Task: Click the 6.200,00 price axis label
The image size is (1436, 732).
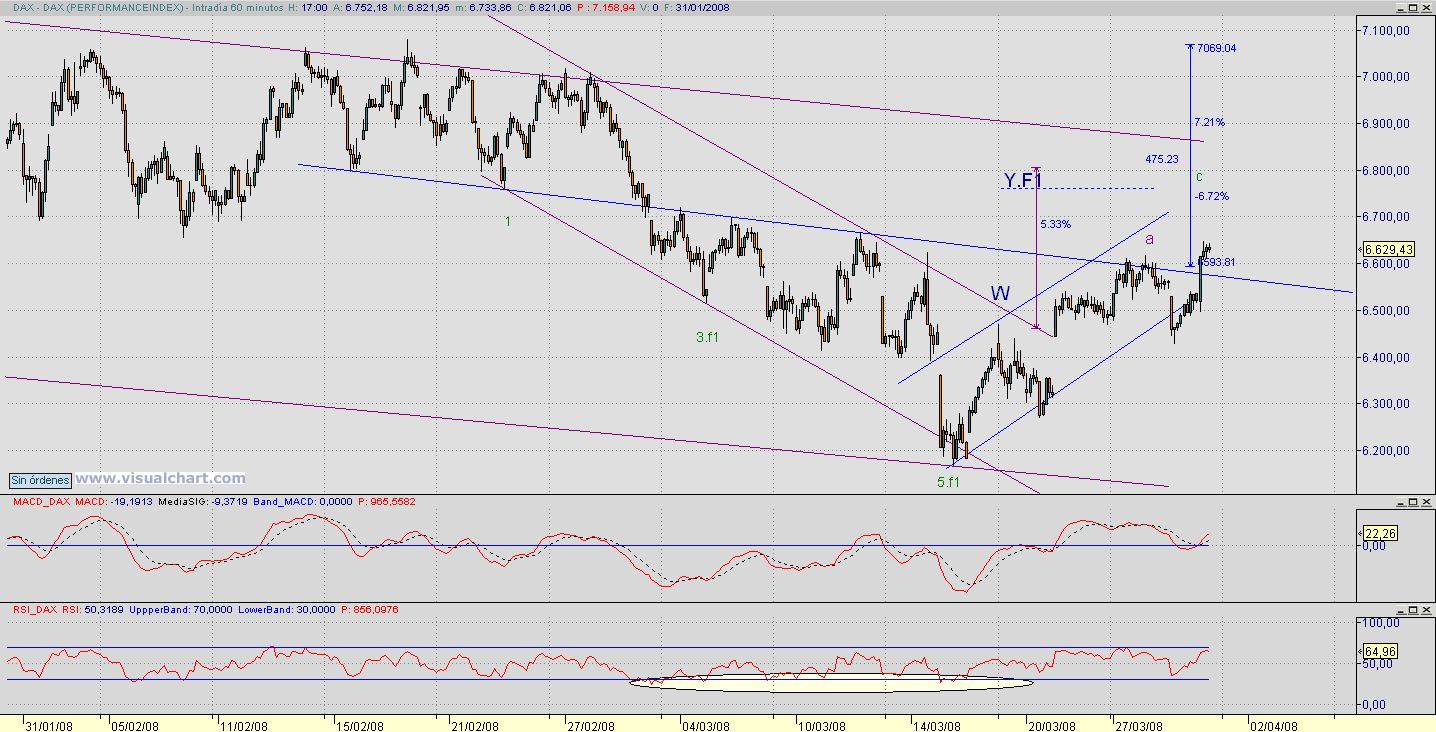Action: tap(1385, 451)
